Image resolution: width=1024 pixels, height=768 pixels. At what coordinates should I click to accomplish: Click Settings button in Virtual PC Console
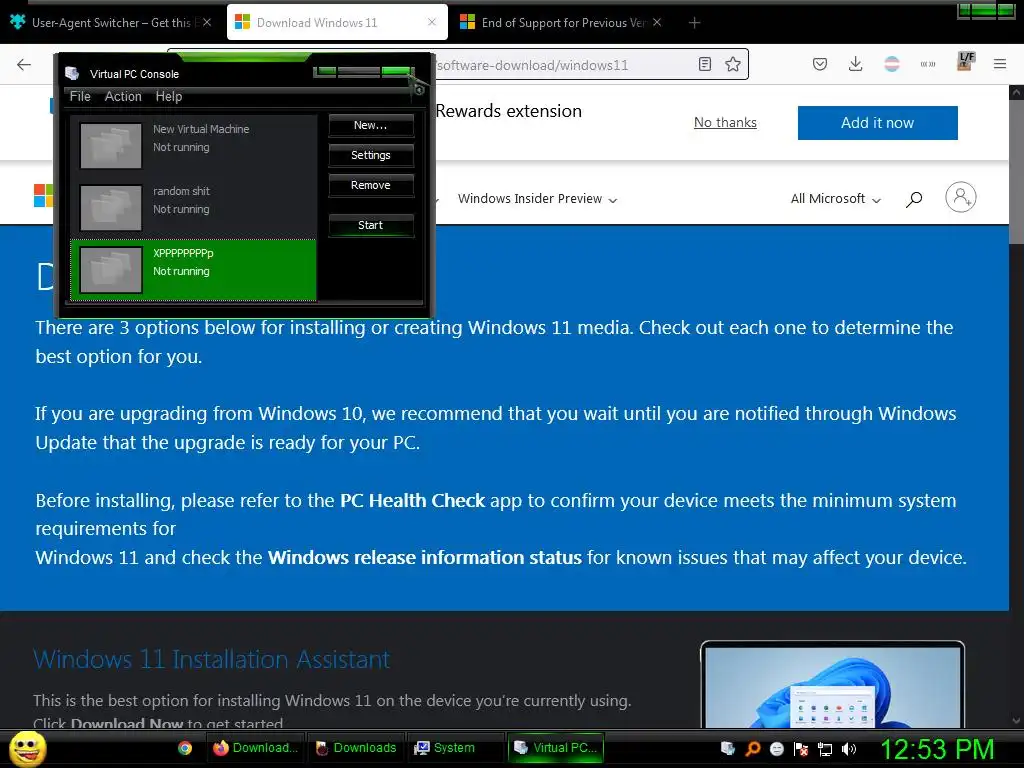pos(370,155)
